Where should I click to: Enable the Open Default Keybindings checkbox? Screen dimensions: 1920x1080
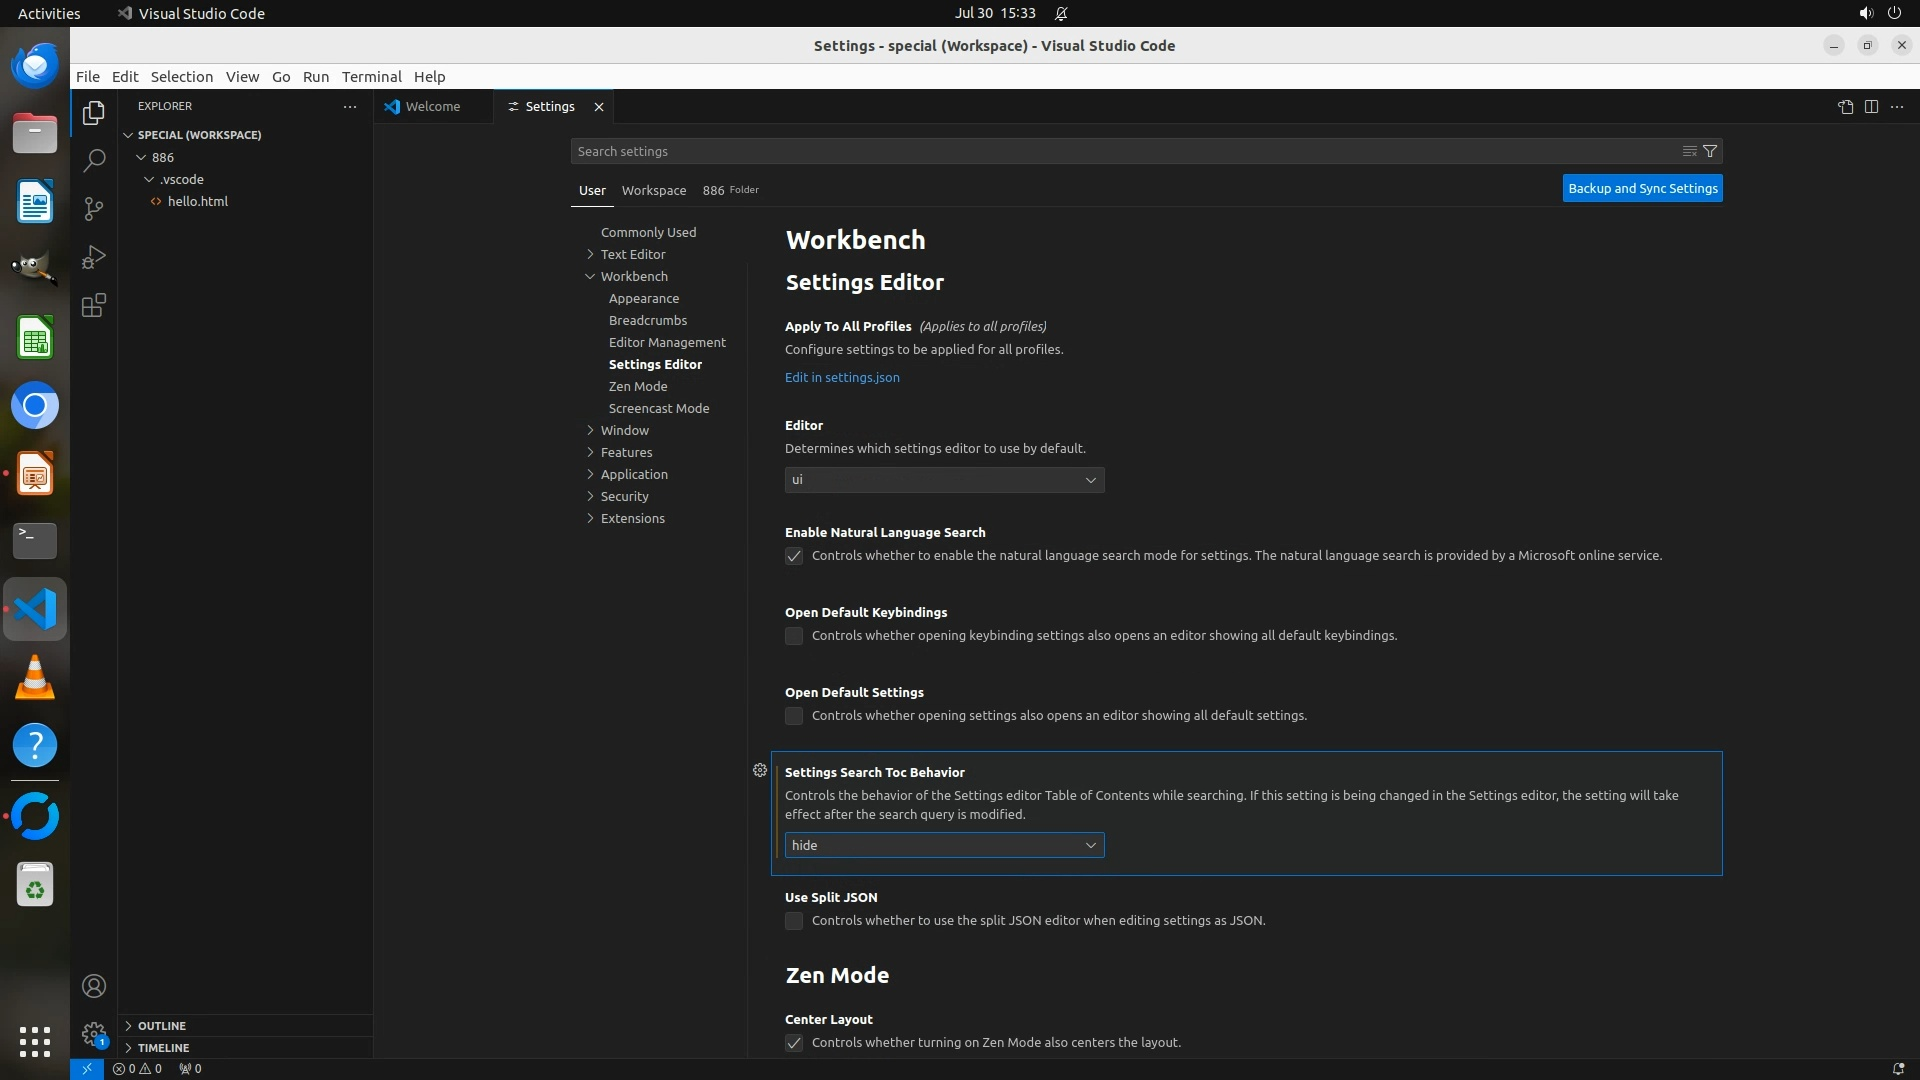(794, 636)
